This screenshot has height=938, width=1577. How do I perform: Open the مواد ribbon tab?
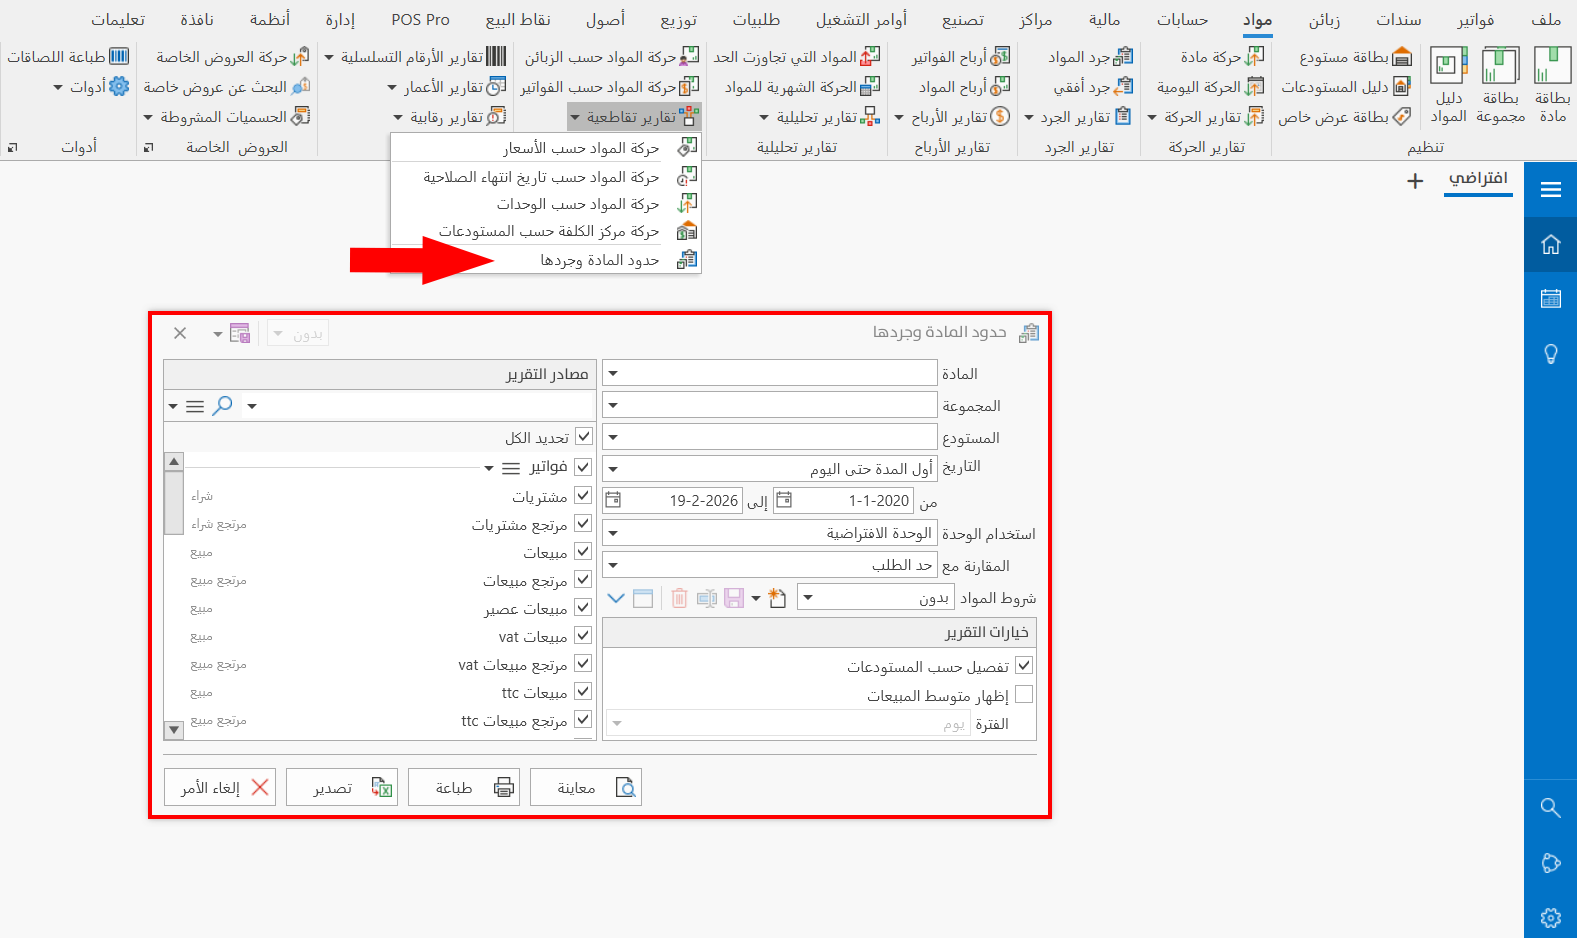pos(1257,19)
